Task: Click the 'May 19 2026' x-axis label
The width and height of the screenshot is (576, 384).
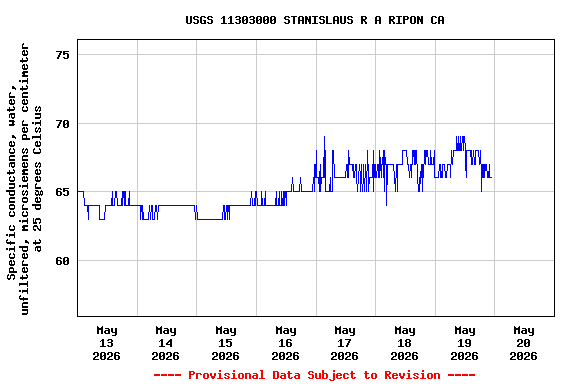Action: click(465, 343)
